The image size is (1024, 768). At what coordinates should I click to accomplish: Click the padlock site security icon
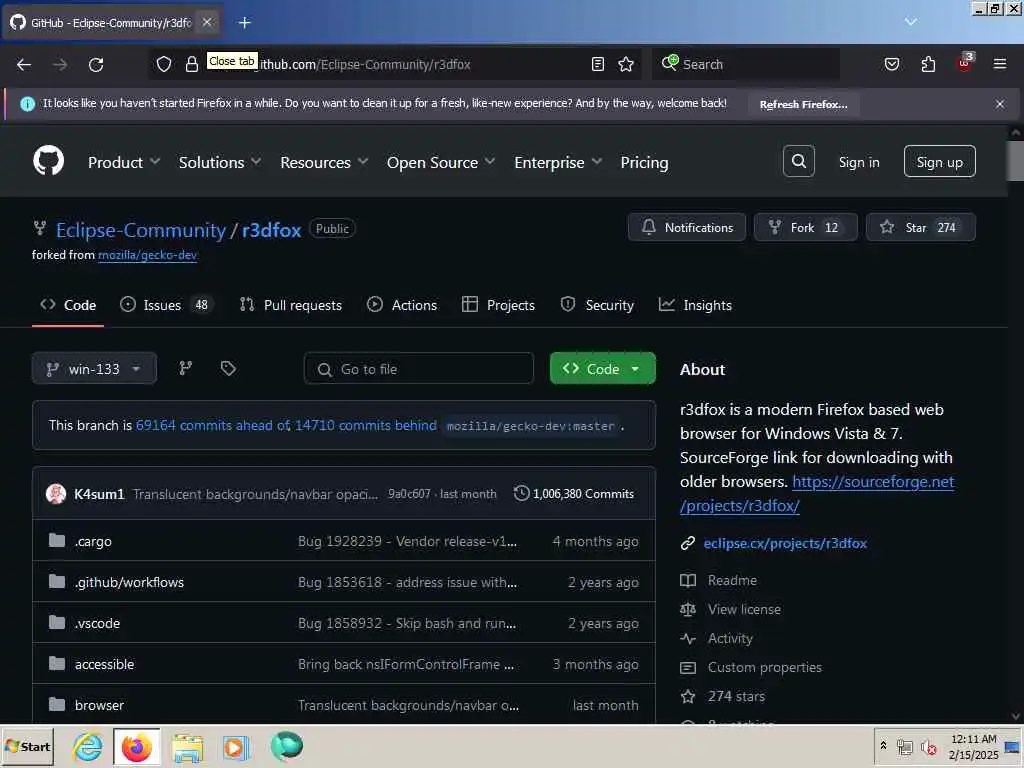click(x=191, y=64)
